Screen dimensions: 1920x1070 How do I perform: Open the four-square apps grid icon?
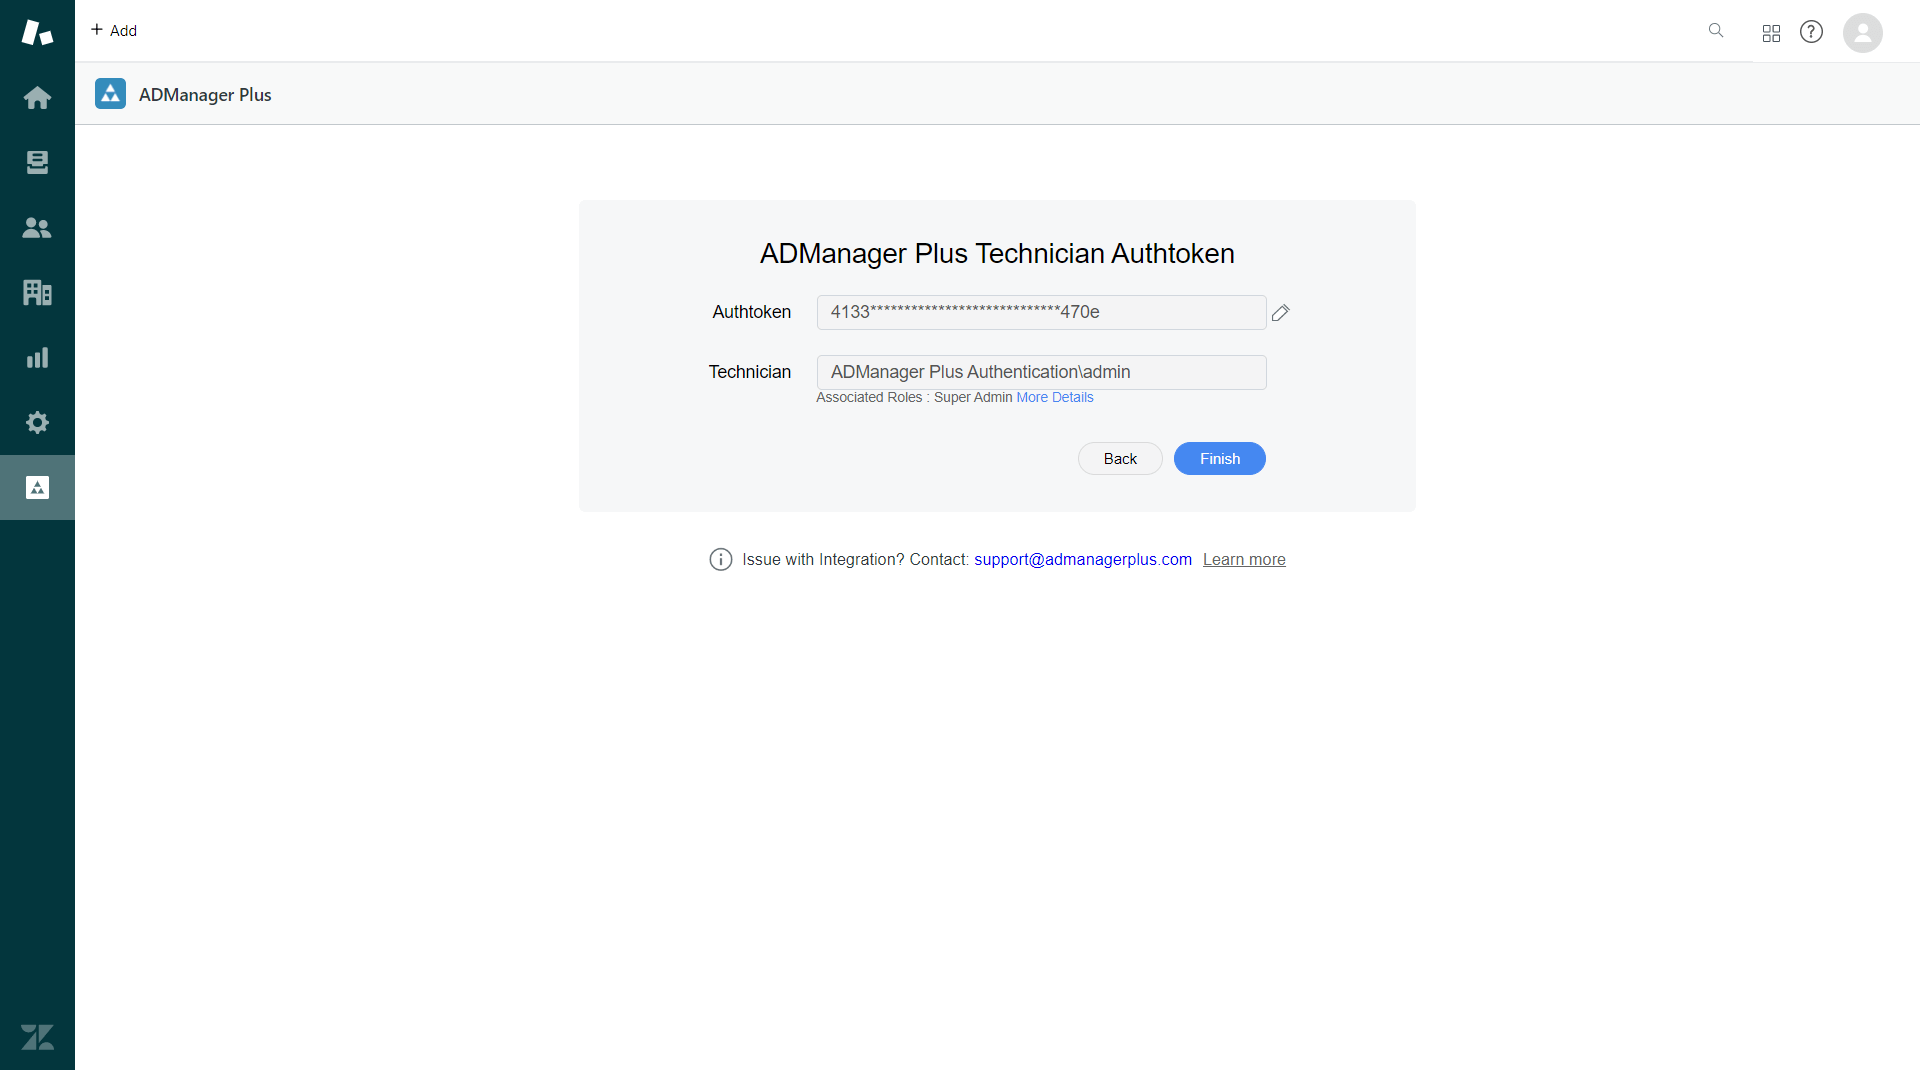(1770, 31)
